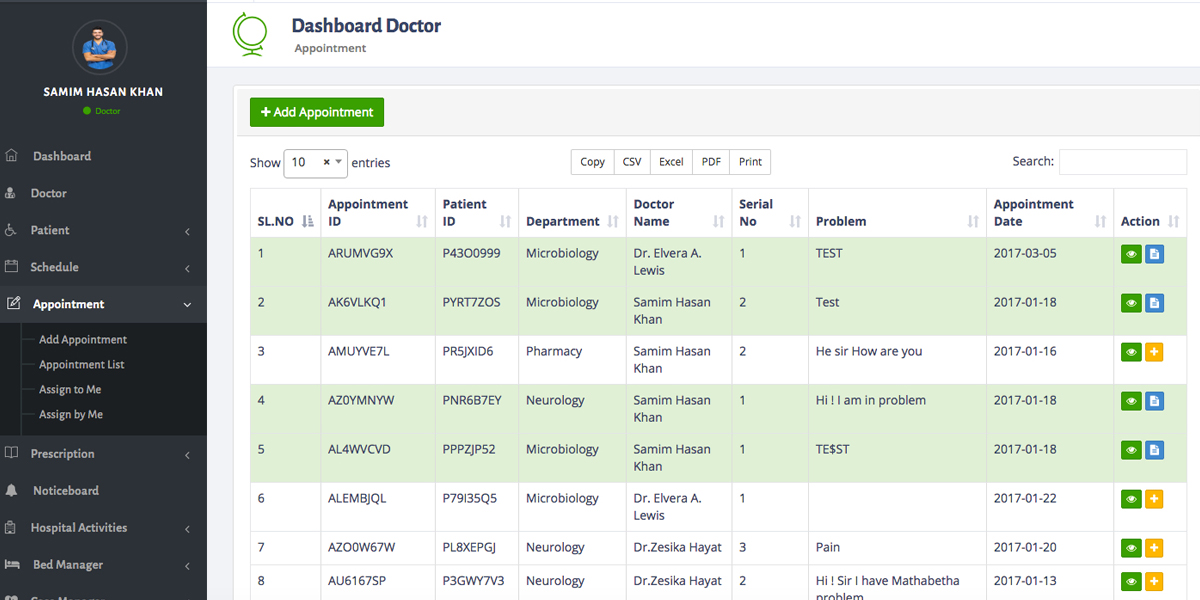Sort table by Appointment Date column arrows
Viewport: 1200px width, 600px height.
click(x=1100, y=222)
